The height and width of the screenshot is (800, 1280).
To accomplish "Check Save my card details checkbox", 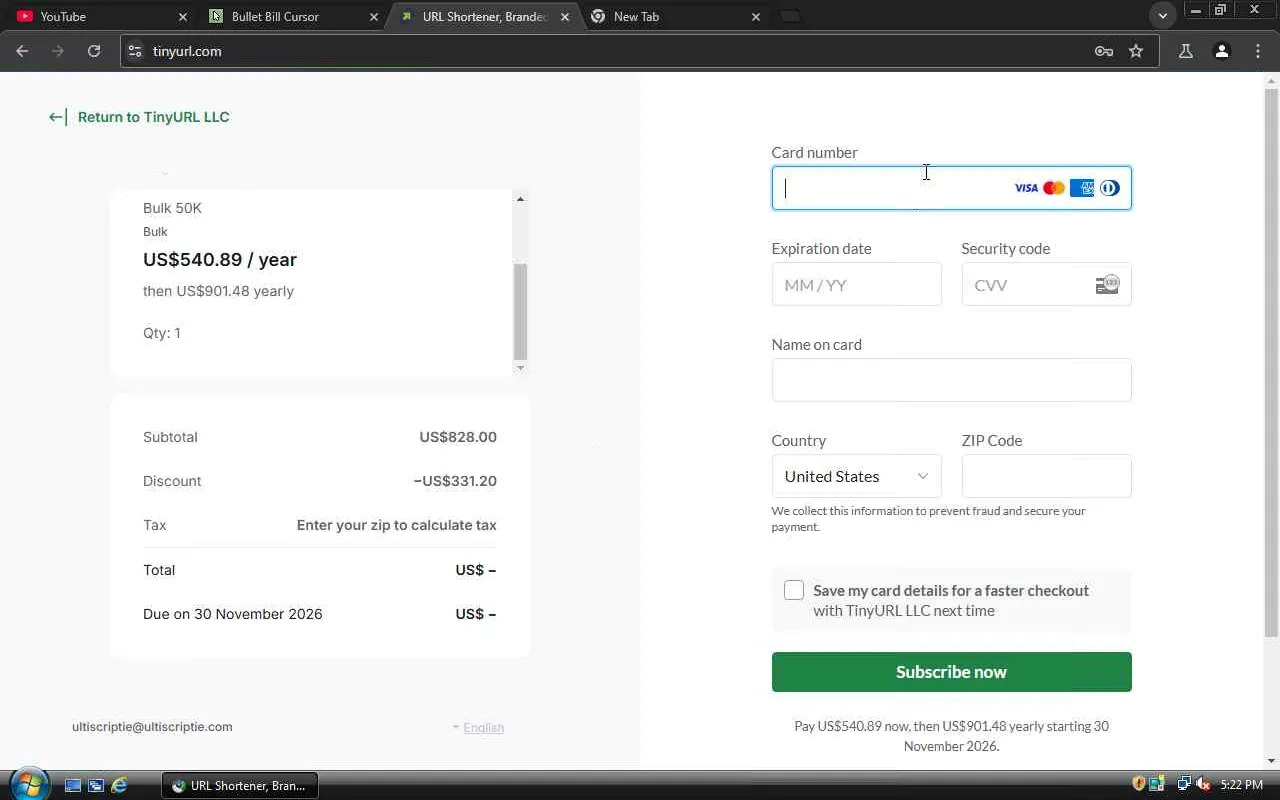I will 794,590.
